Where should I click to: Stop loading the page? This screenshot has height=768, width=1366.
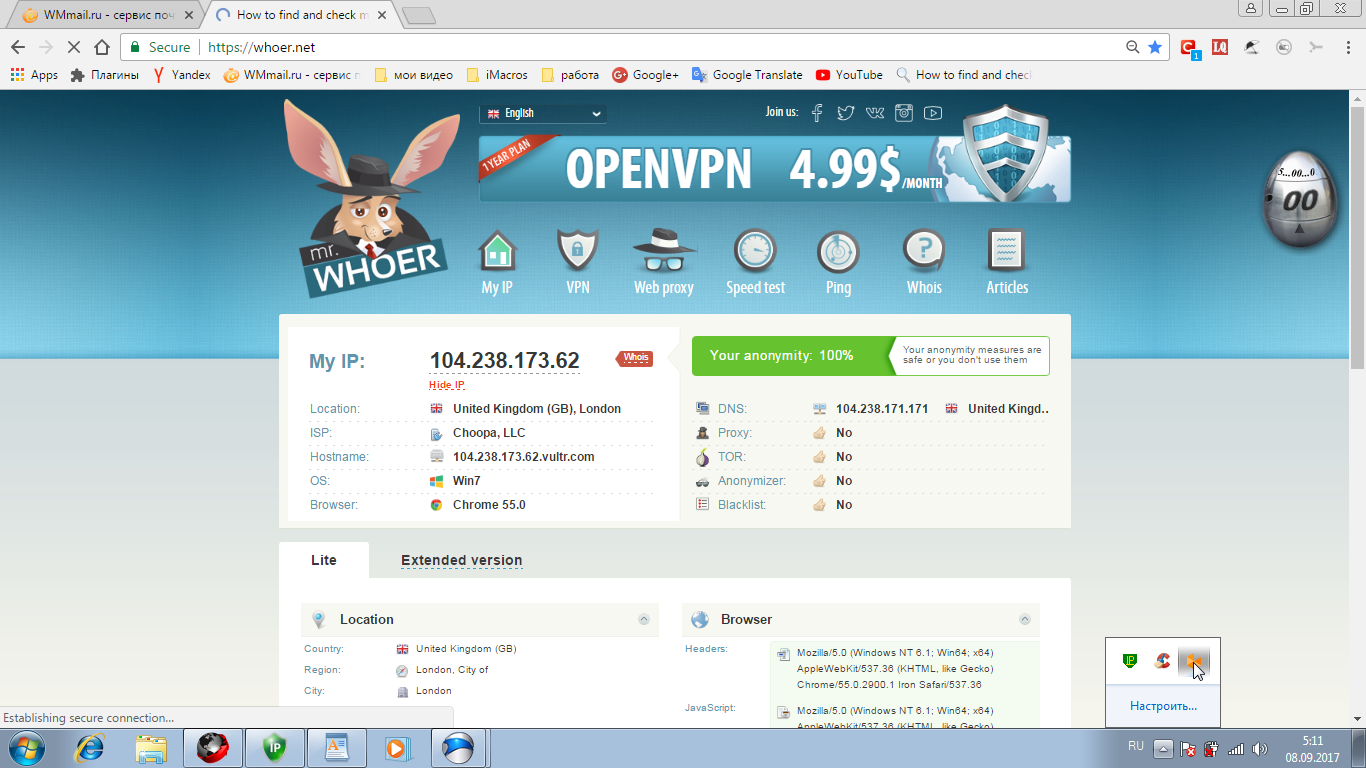coord(73,47)
